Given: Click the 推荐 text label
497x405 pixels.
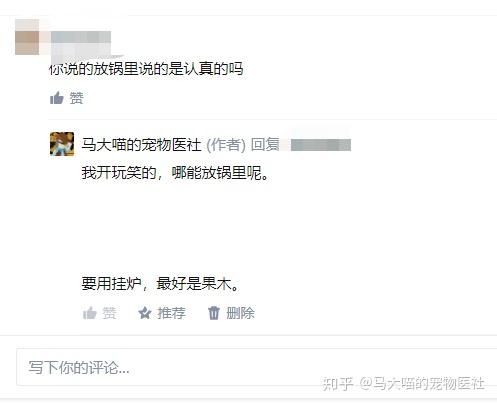Looking at the screenshot, I should (171, 313).
